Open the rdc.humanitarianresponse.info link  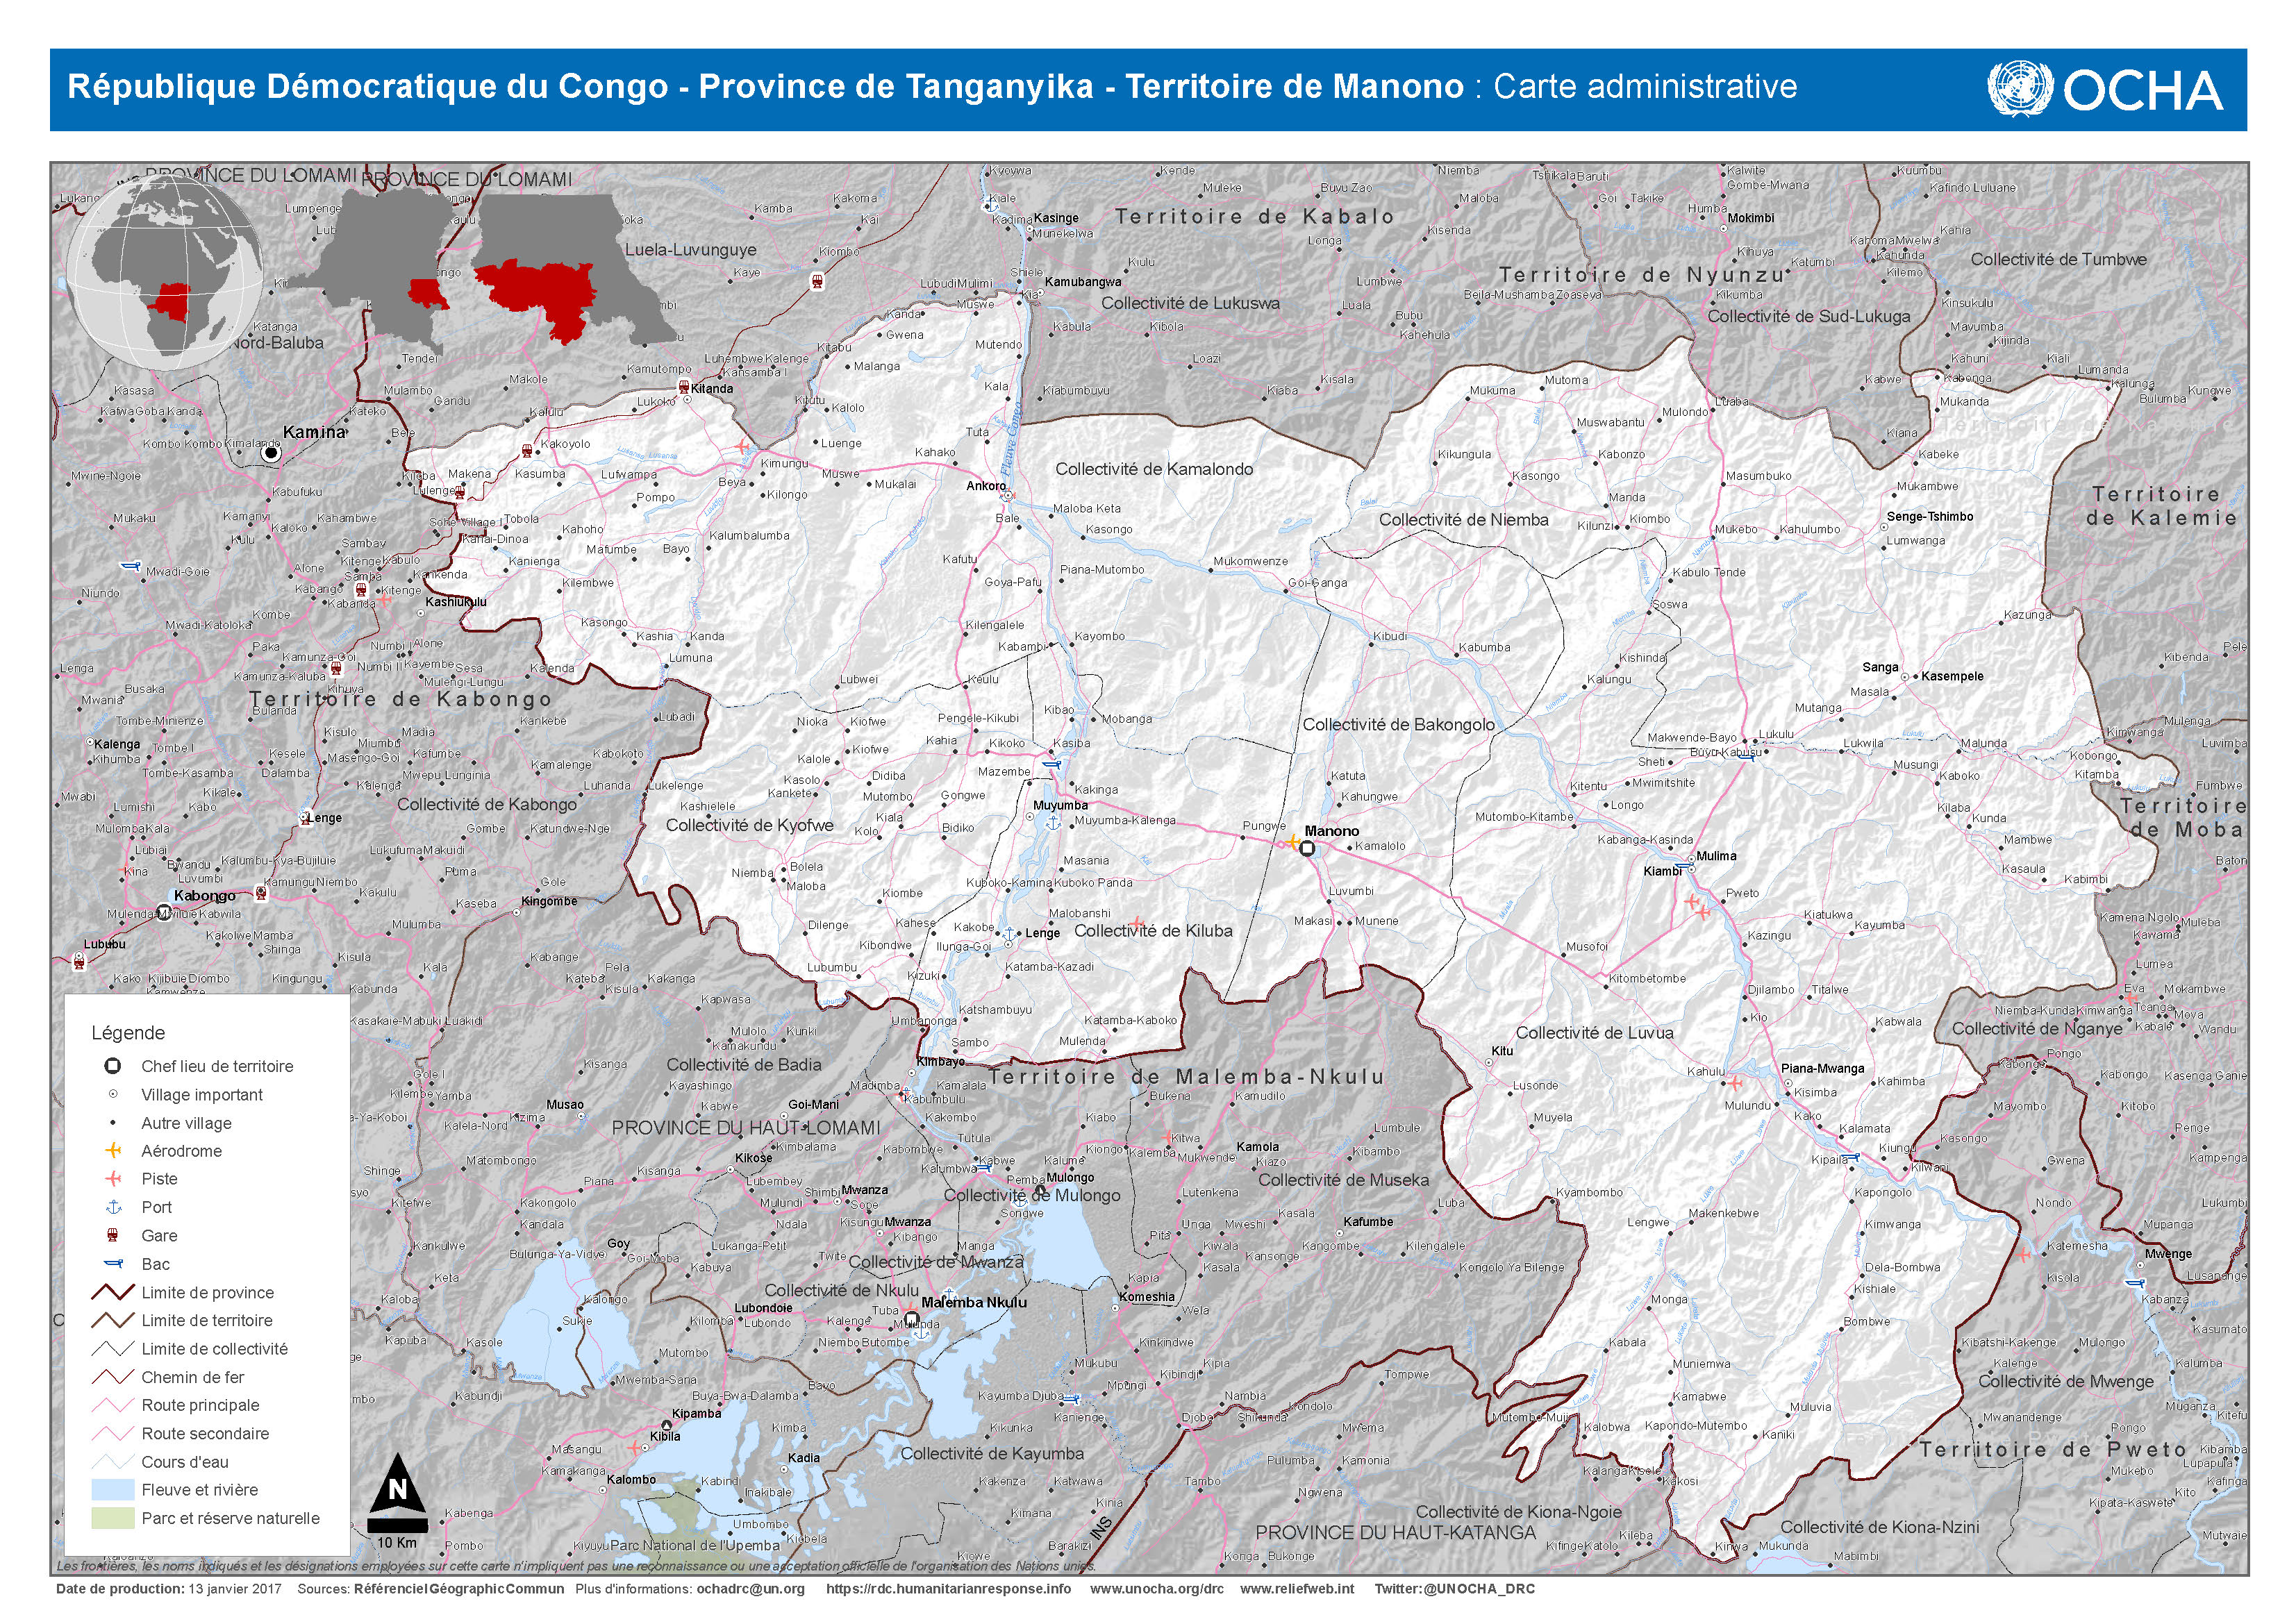(x=947, y=1589)
